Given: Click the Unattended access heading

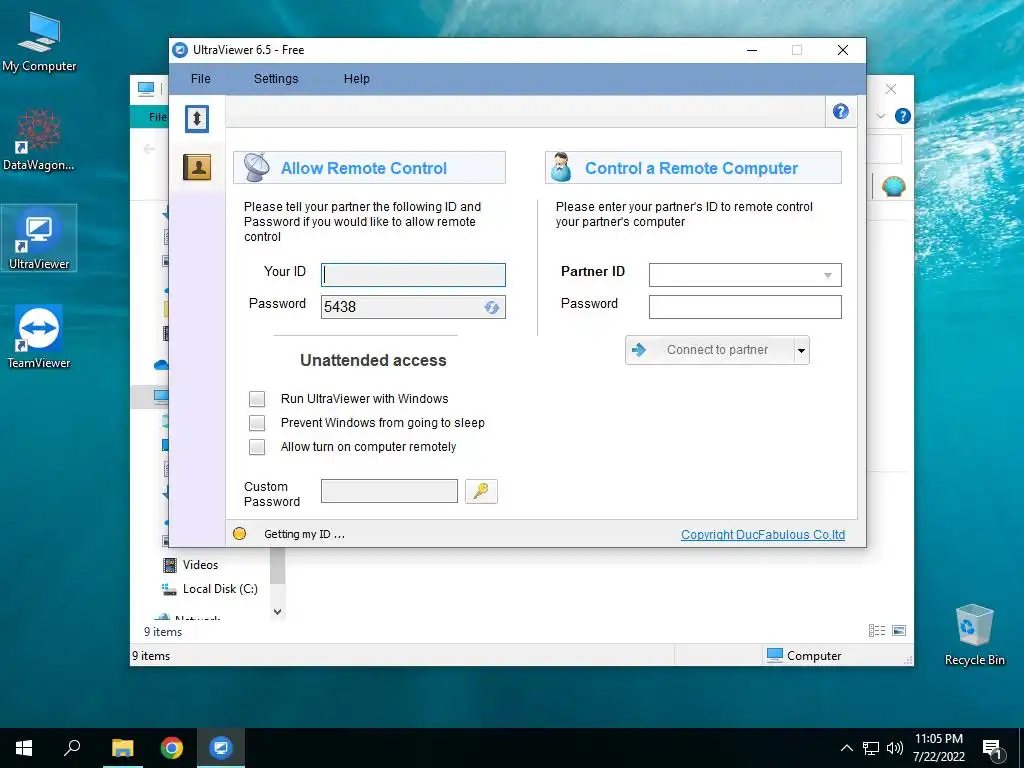Looking at the screenshot, I should [x=373, y=360].
